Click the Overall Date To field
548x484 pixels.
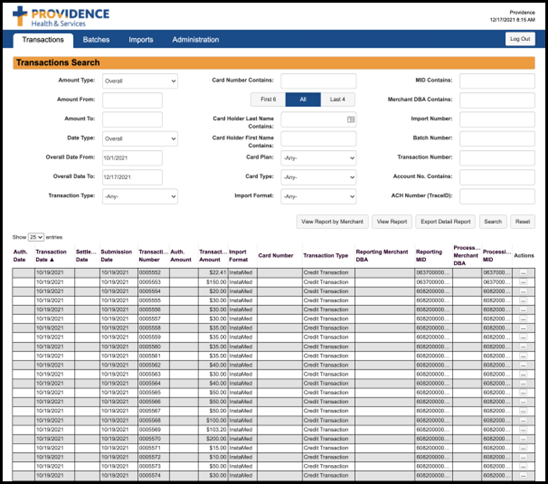(132, 177)
